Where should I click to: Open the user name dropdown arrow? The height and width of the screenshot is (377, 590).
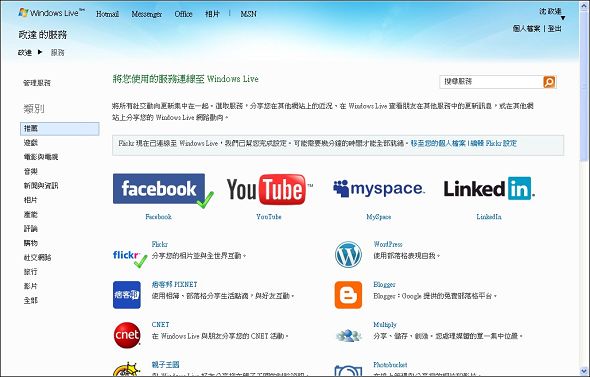coord(563,18)
